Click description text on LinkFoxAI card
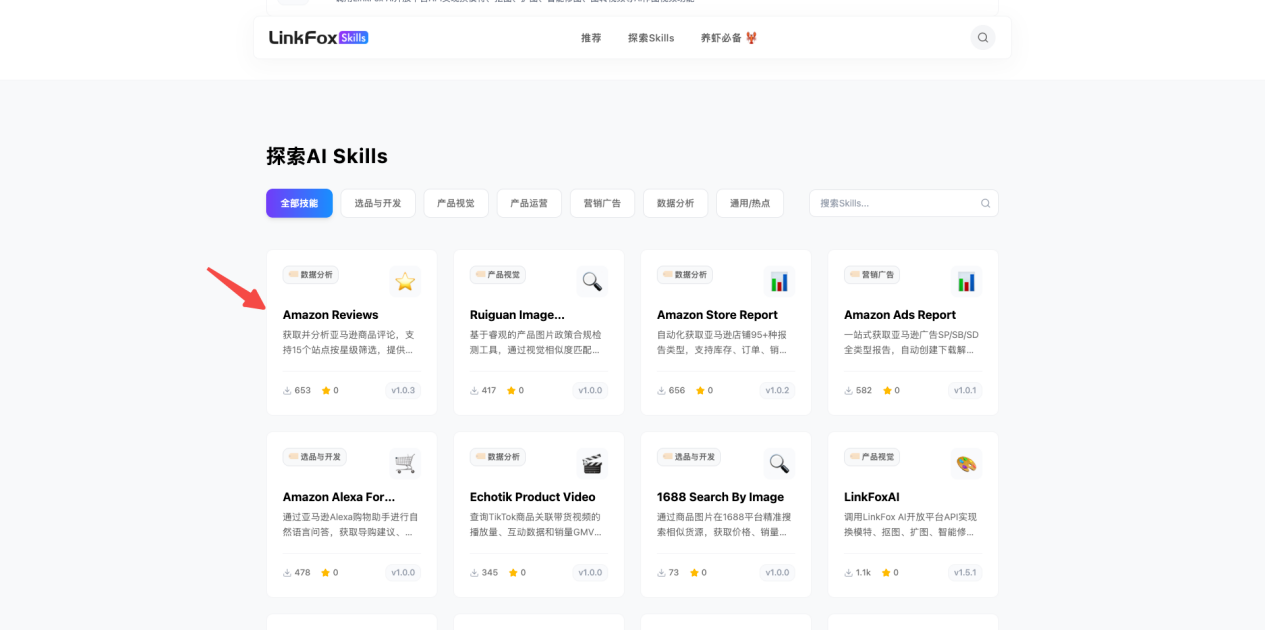Viewport: 1265px width, 630px height. click(911, 525)
